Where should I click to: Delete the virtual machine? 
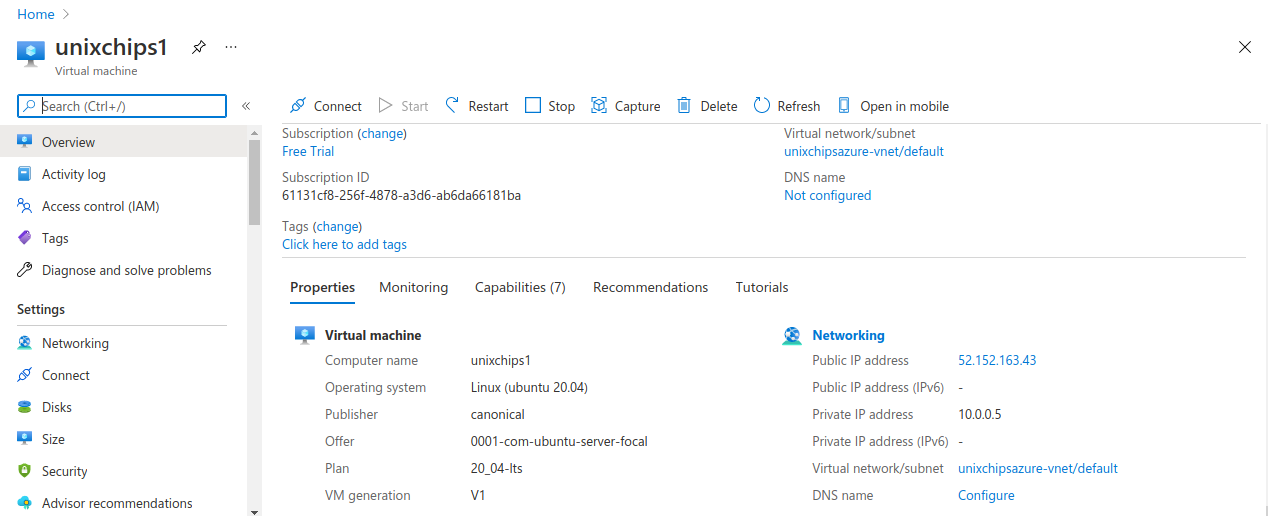(x=707, y=106)
